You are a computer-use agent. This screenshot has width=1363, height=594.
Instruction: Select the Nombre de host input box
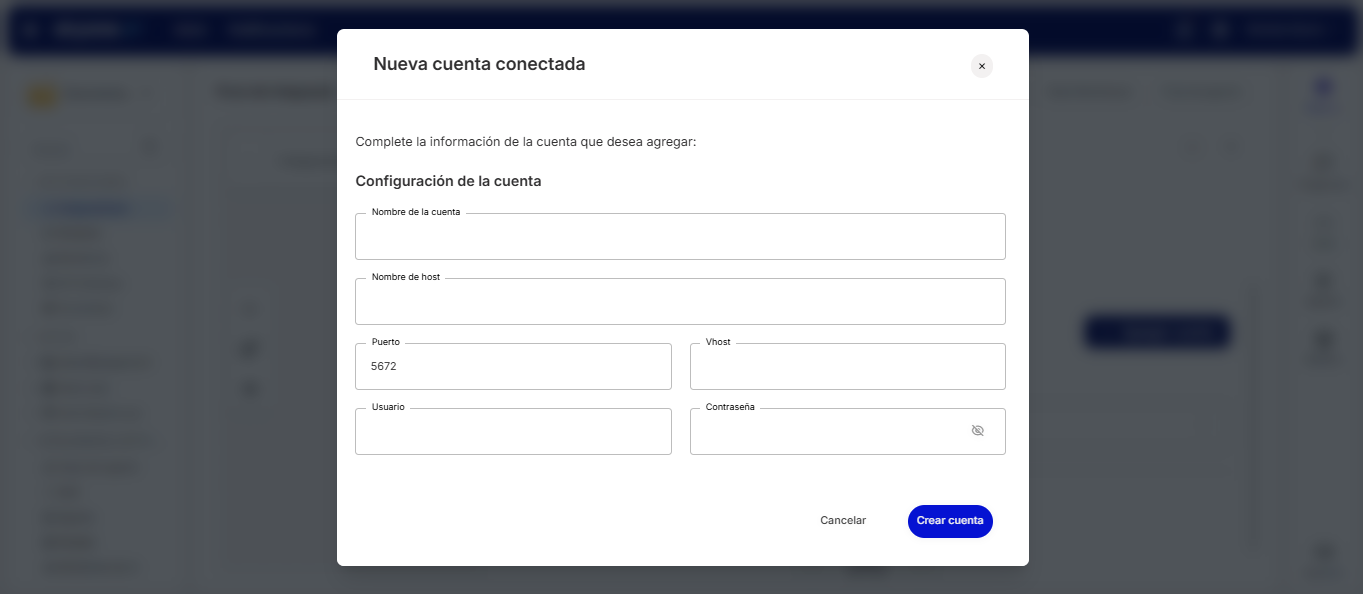[x=679, y=303]
